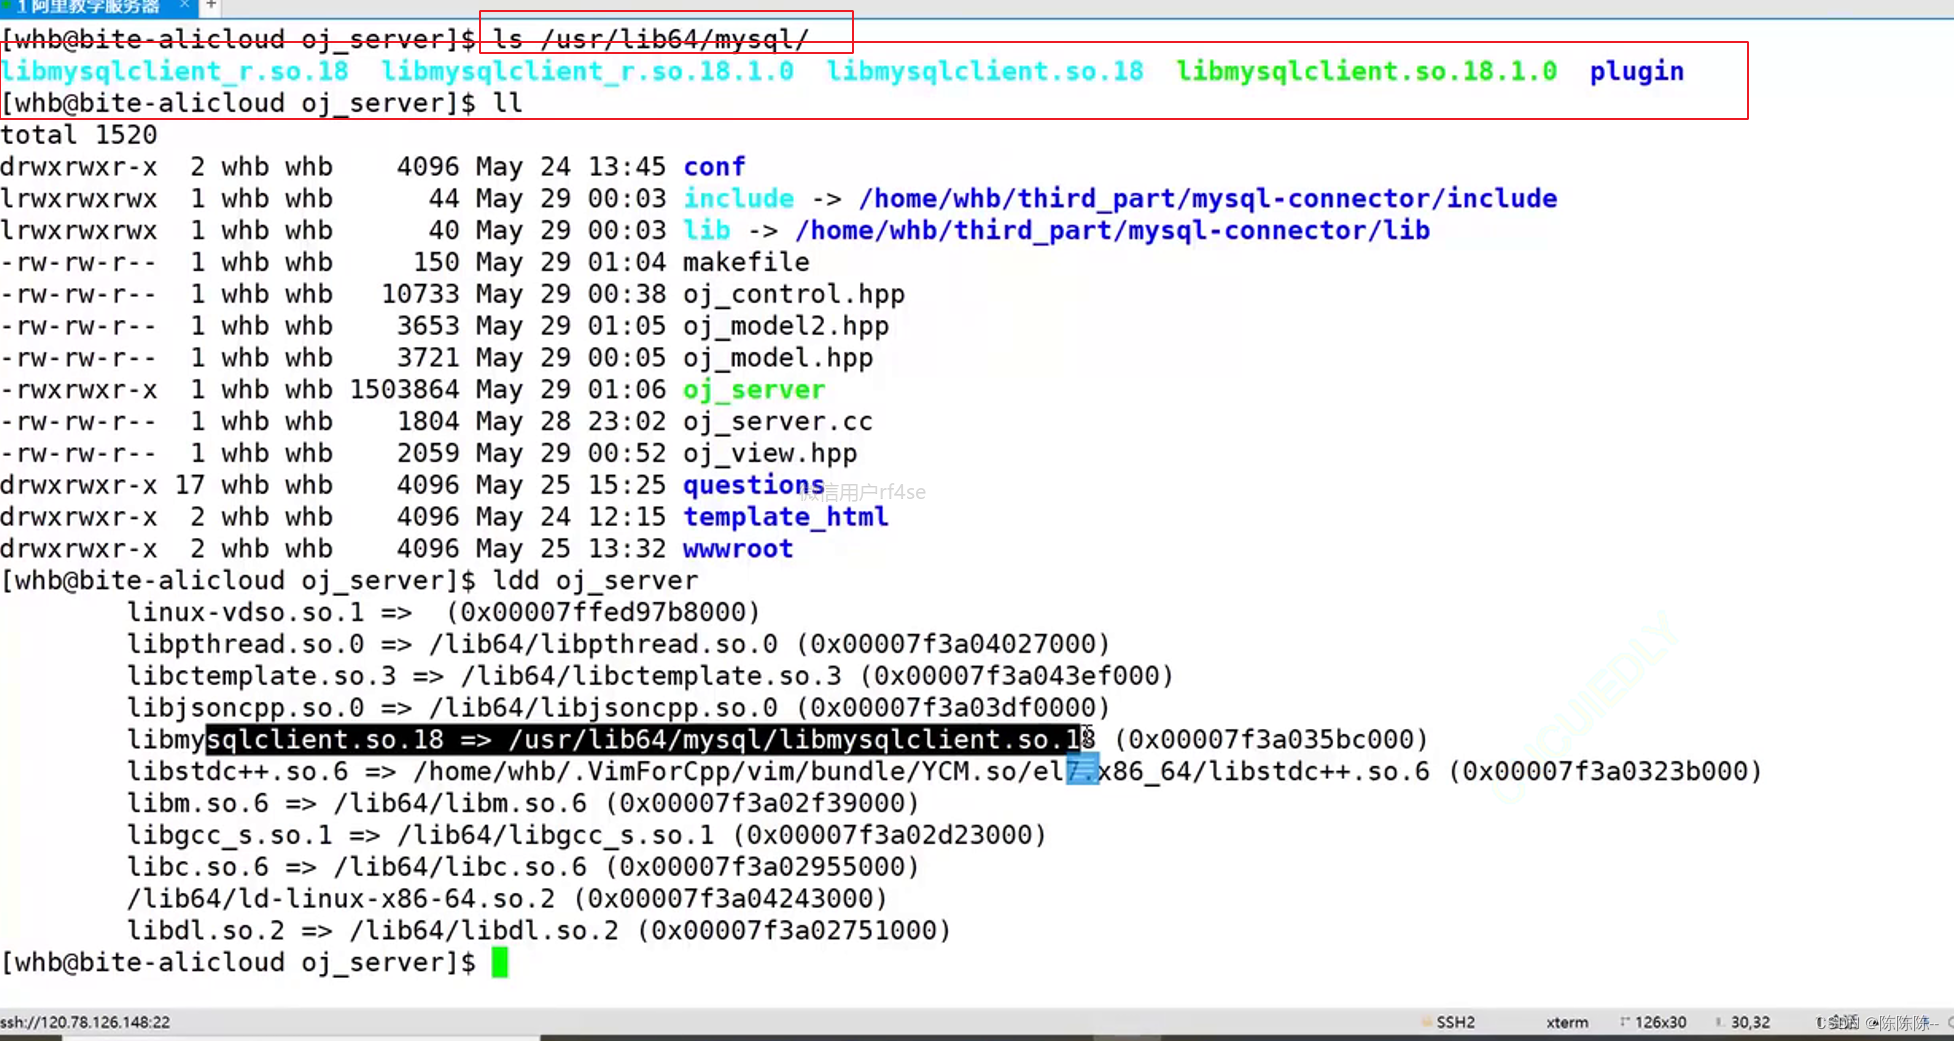Viewport: 1954px width, 1041px height.
Task: Click the 0x00007f3a035bc000 address
Action: click(x=1271, y=740)
